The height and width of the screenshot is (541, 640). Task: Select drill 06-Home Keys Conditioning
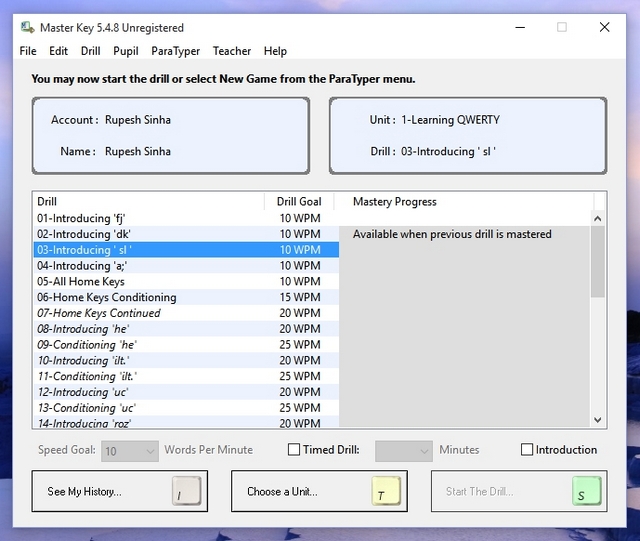(x=186, y=297)
